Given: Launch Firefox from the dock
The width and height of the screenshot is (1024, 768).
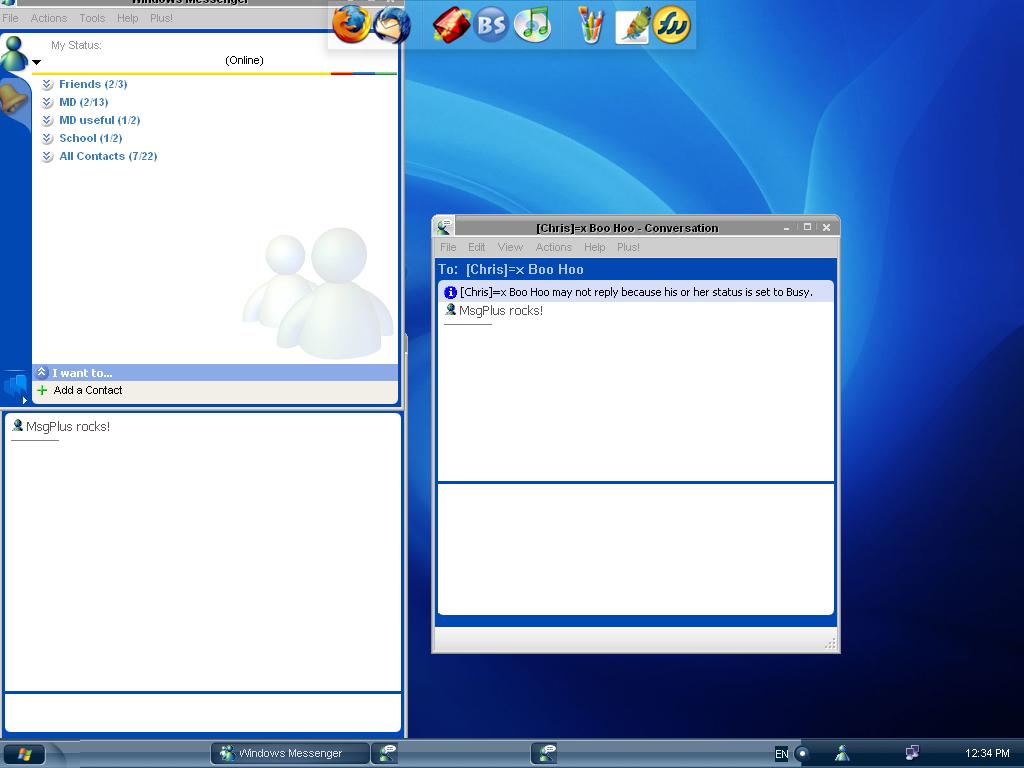Looking at the screenshot, I should pos(351,24).
